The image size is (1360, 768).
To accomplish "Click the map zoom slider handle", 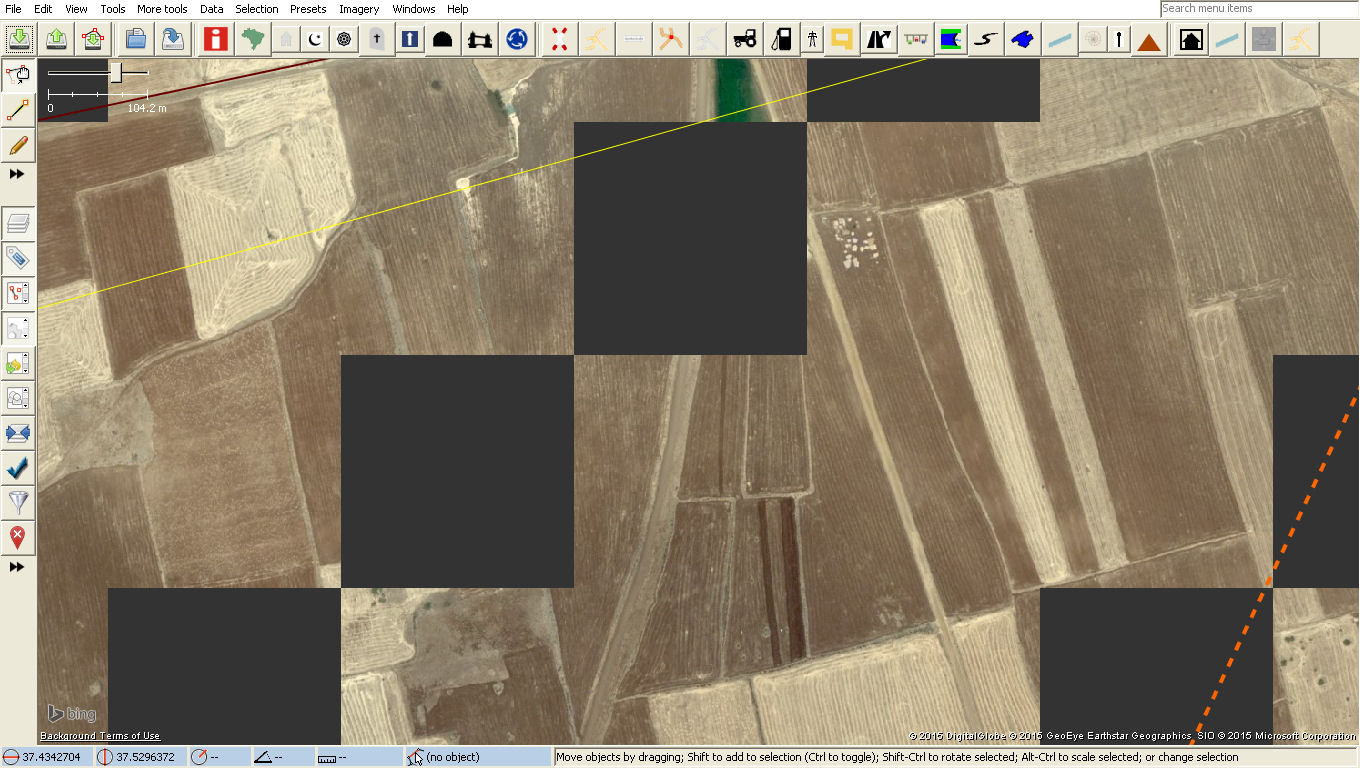I will click(116, 72).
